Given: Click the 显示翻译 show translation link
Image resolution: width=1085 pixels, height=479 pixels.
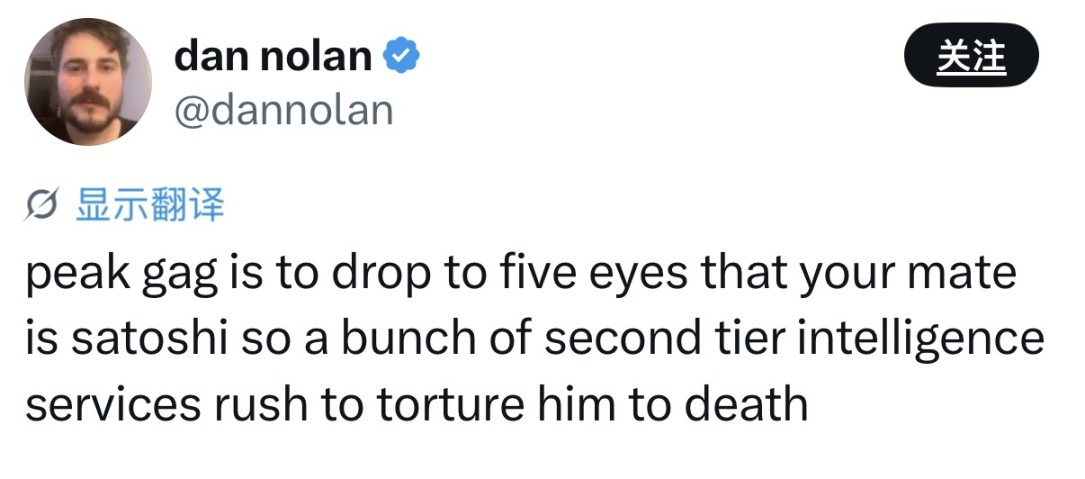Looking at the screenshot, I should point(151,205).
